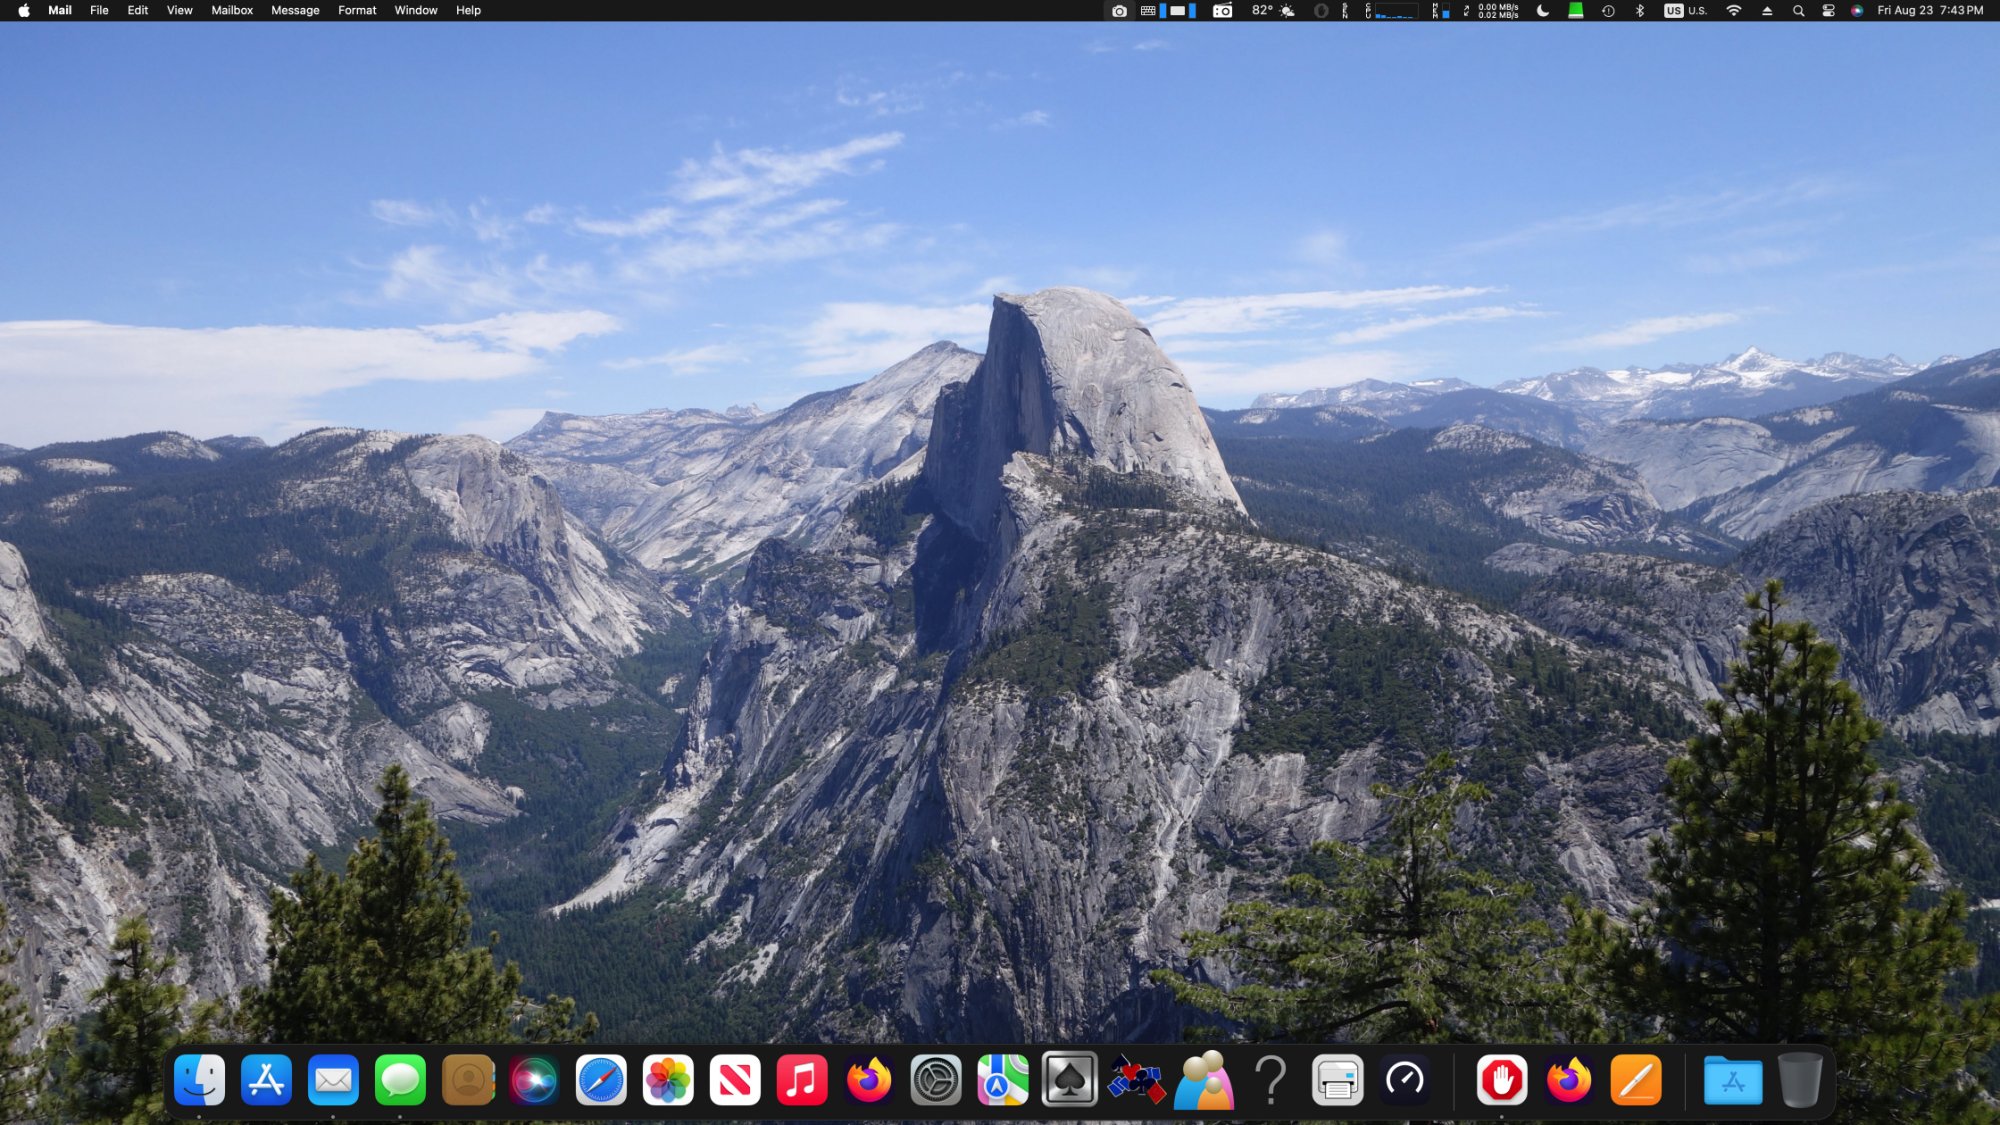Launch Siri from the Dock
This screenshot has width=2000, height=1125.
[534, 1080]
